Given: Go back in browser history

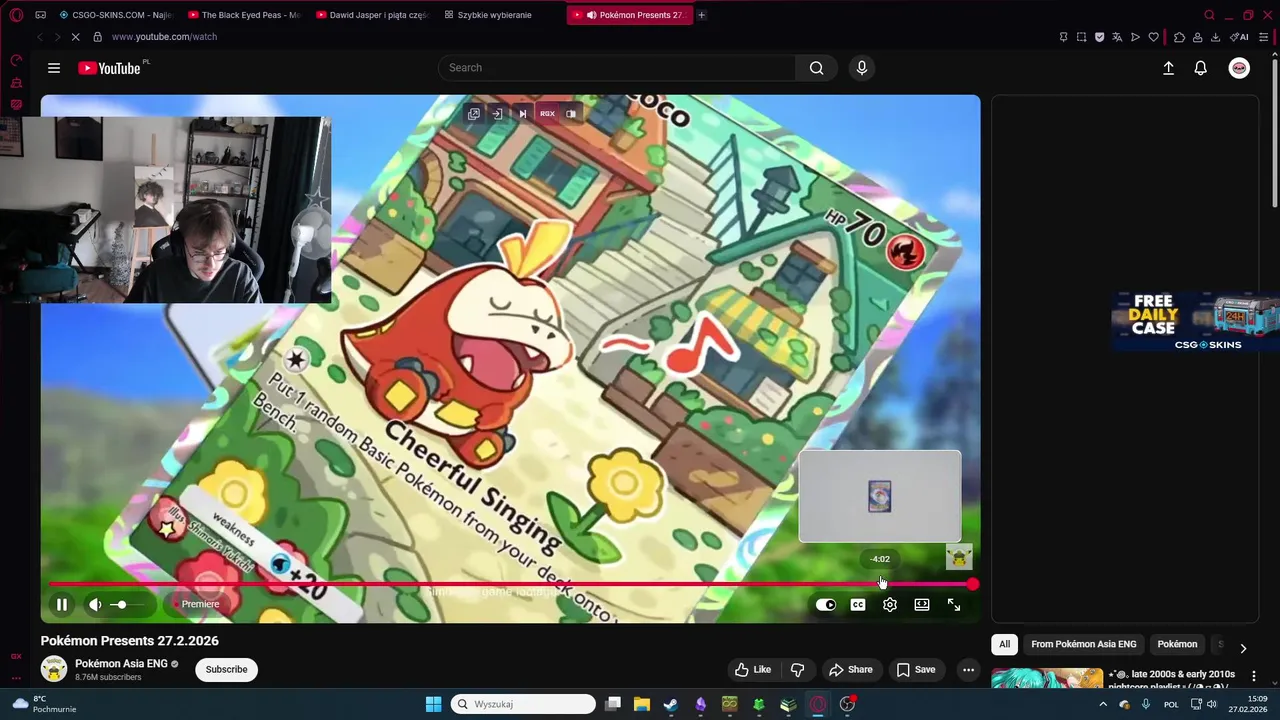Looking at the screenshot, I should (39, 37).
